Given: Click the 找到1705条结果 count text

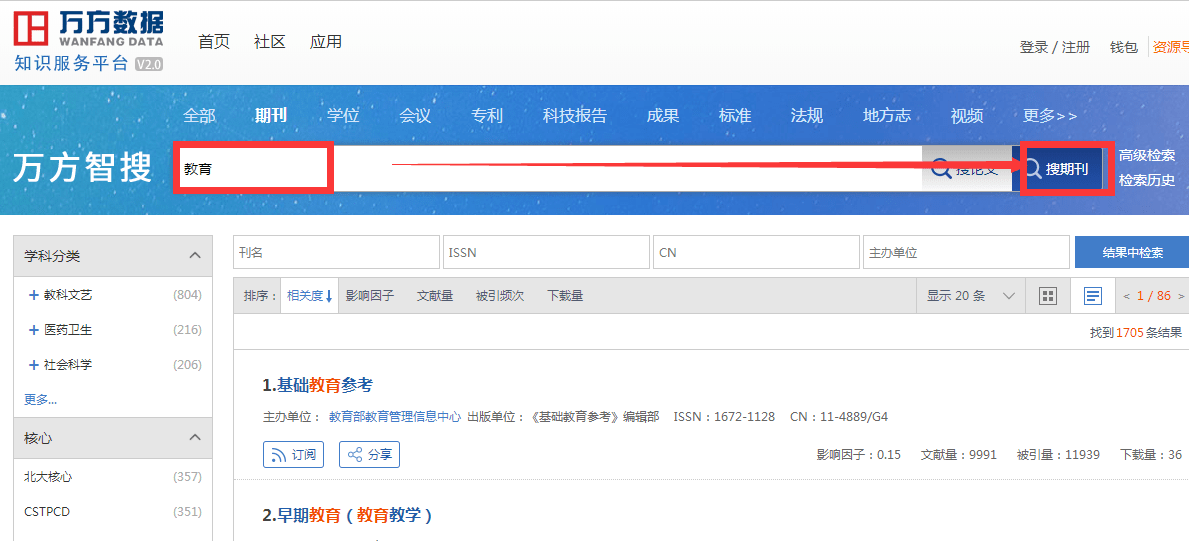Looking at the screenshot, I should (1136, 332).
